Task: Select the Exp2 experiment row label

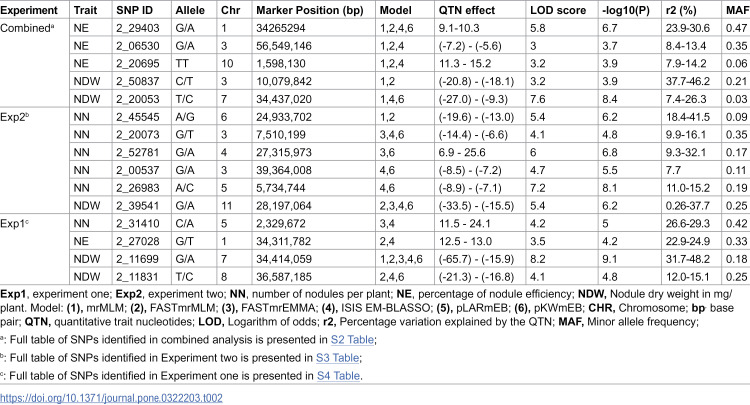Action: point(15,117)
